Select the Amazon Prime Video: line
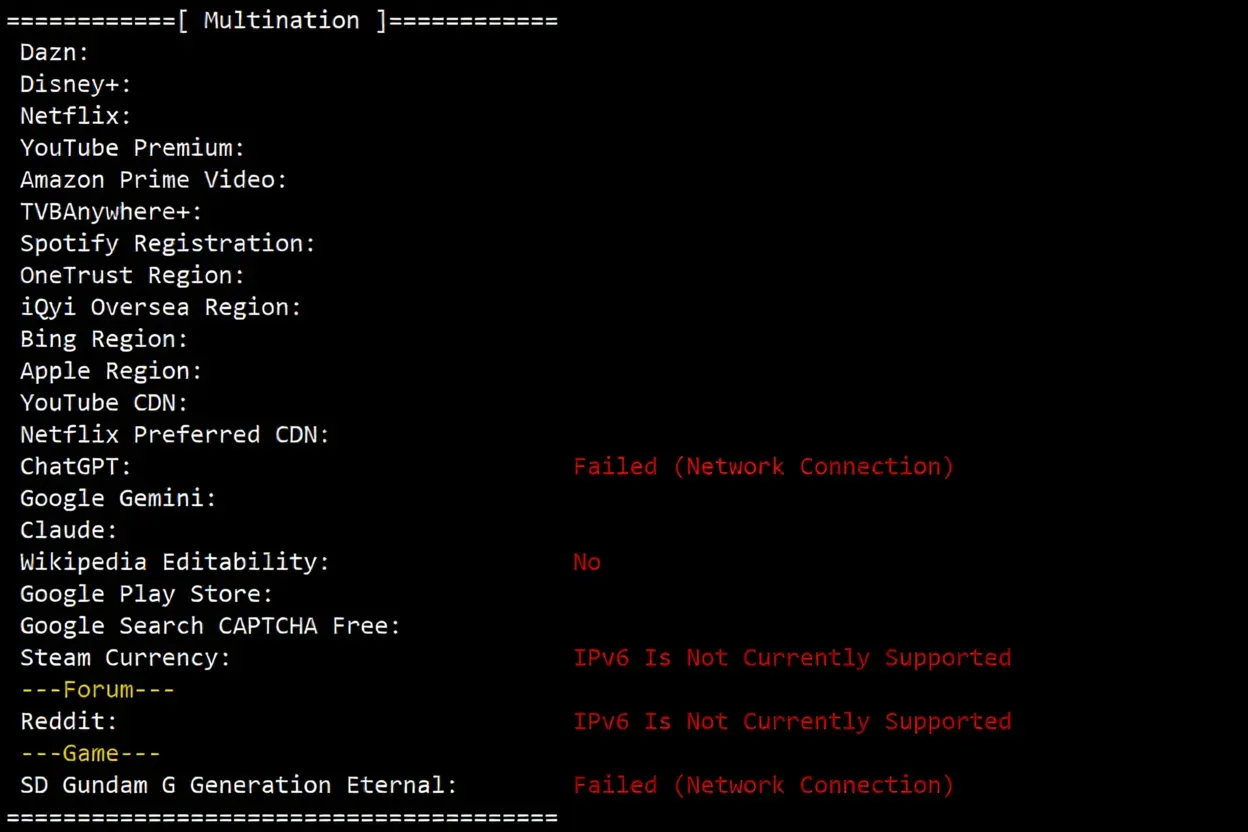The height and width of the screenshot is (832, 1248). (153, 180)
